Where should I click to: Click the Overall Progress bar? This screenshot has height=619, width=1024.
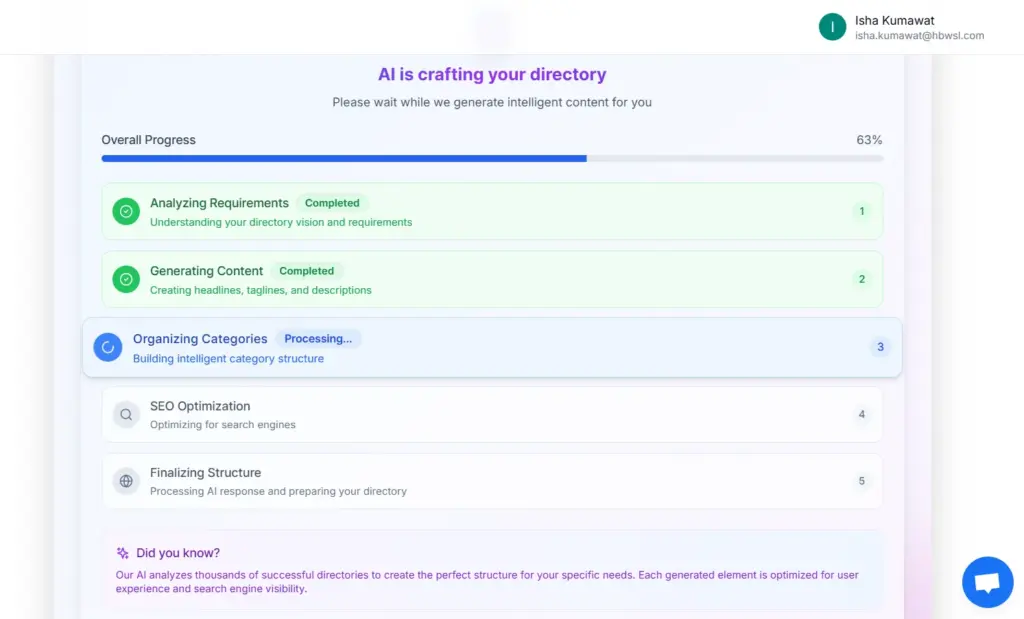point(492,158)
